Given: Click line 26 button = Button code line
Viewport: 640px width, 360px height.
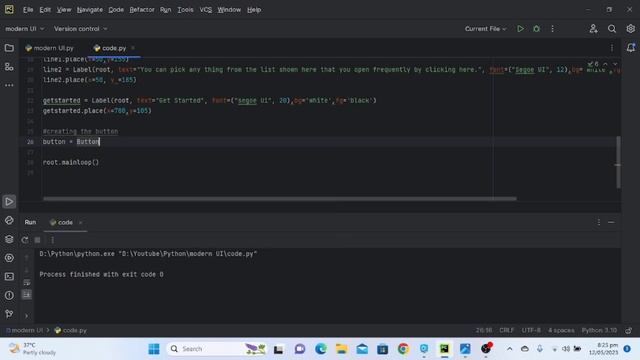Looking at the screenshot, I should 71,142.
